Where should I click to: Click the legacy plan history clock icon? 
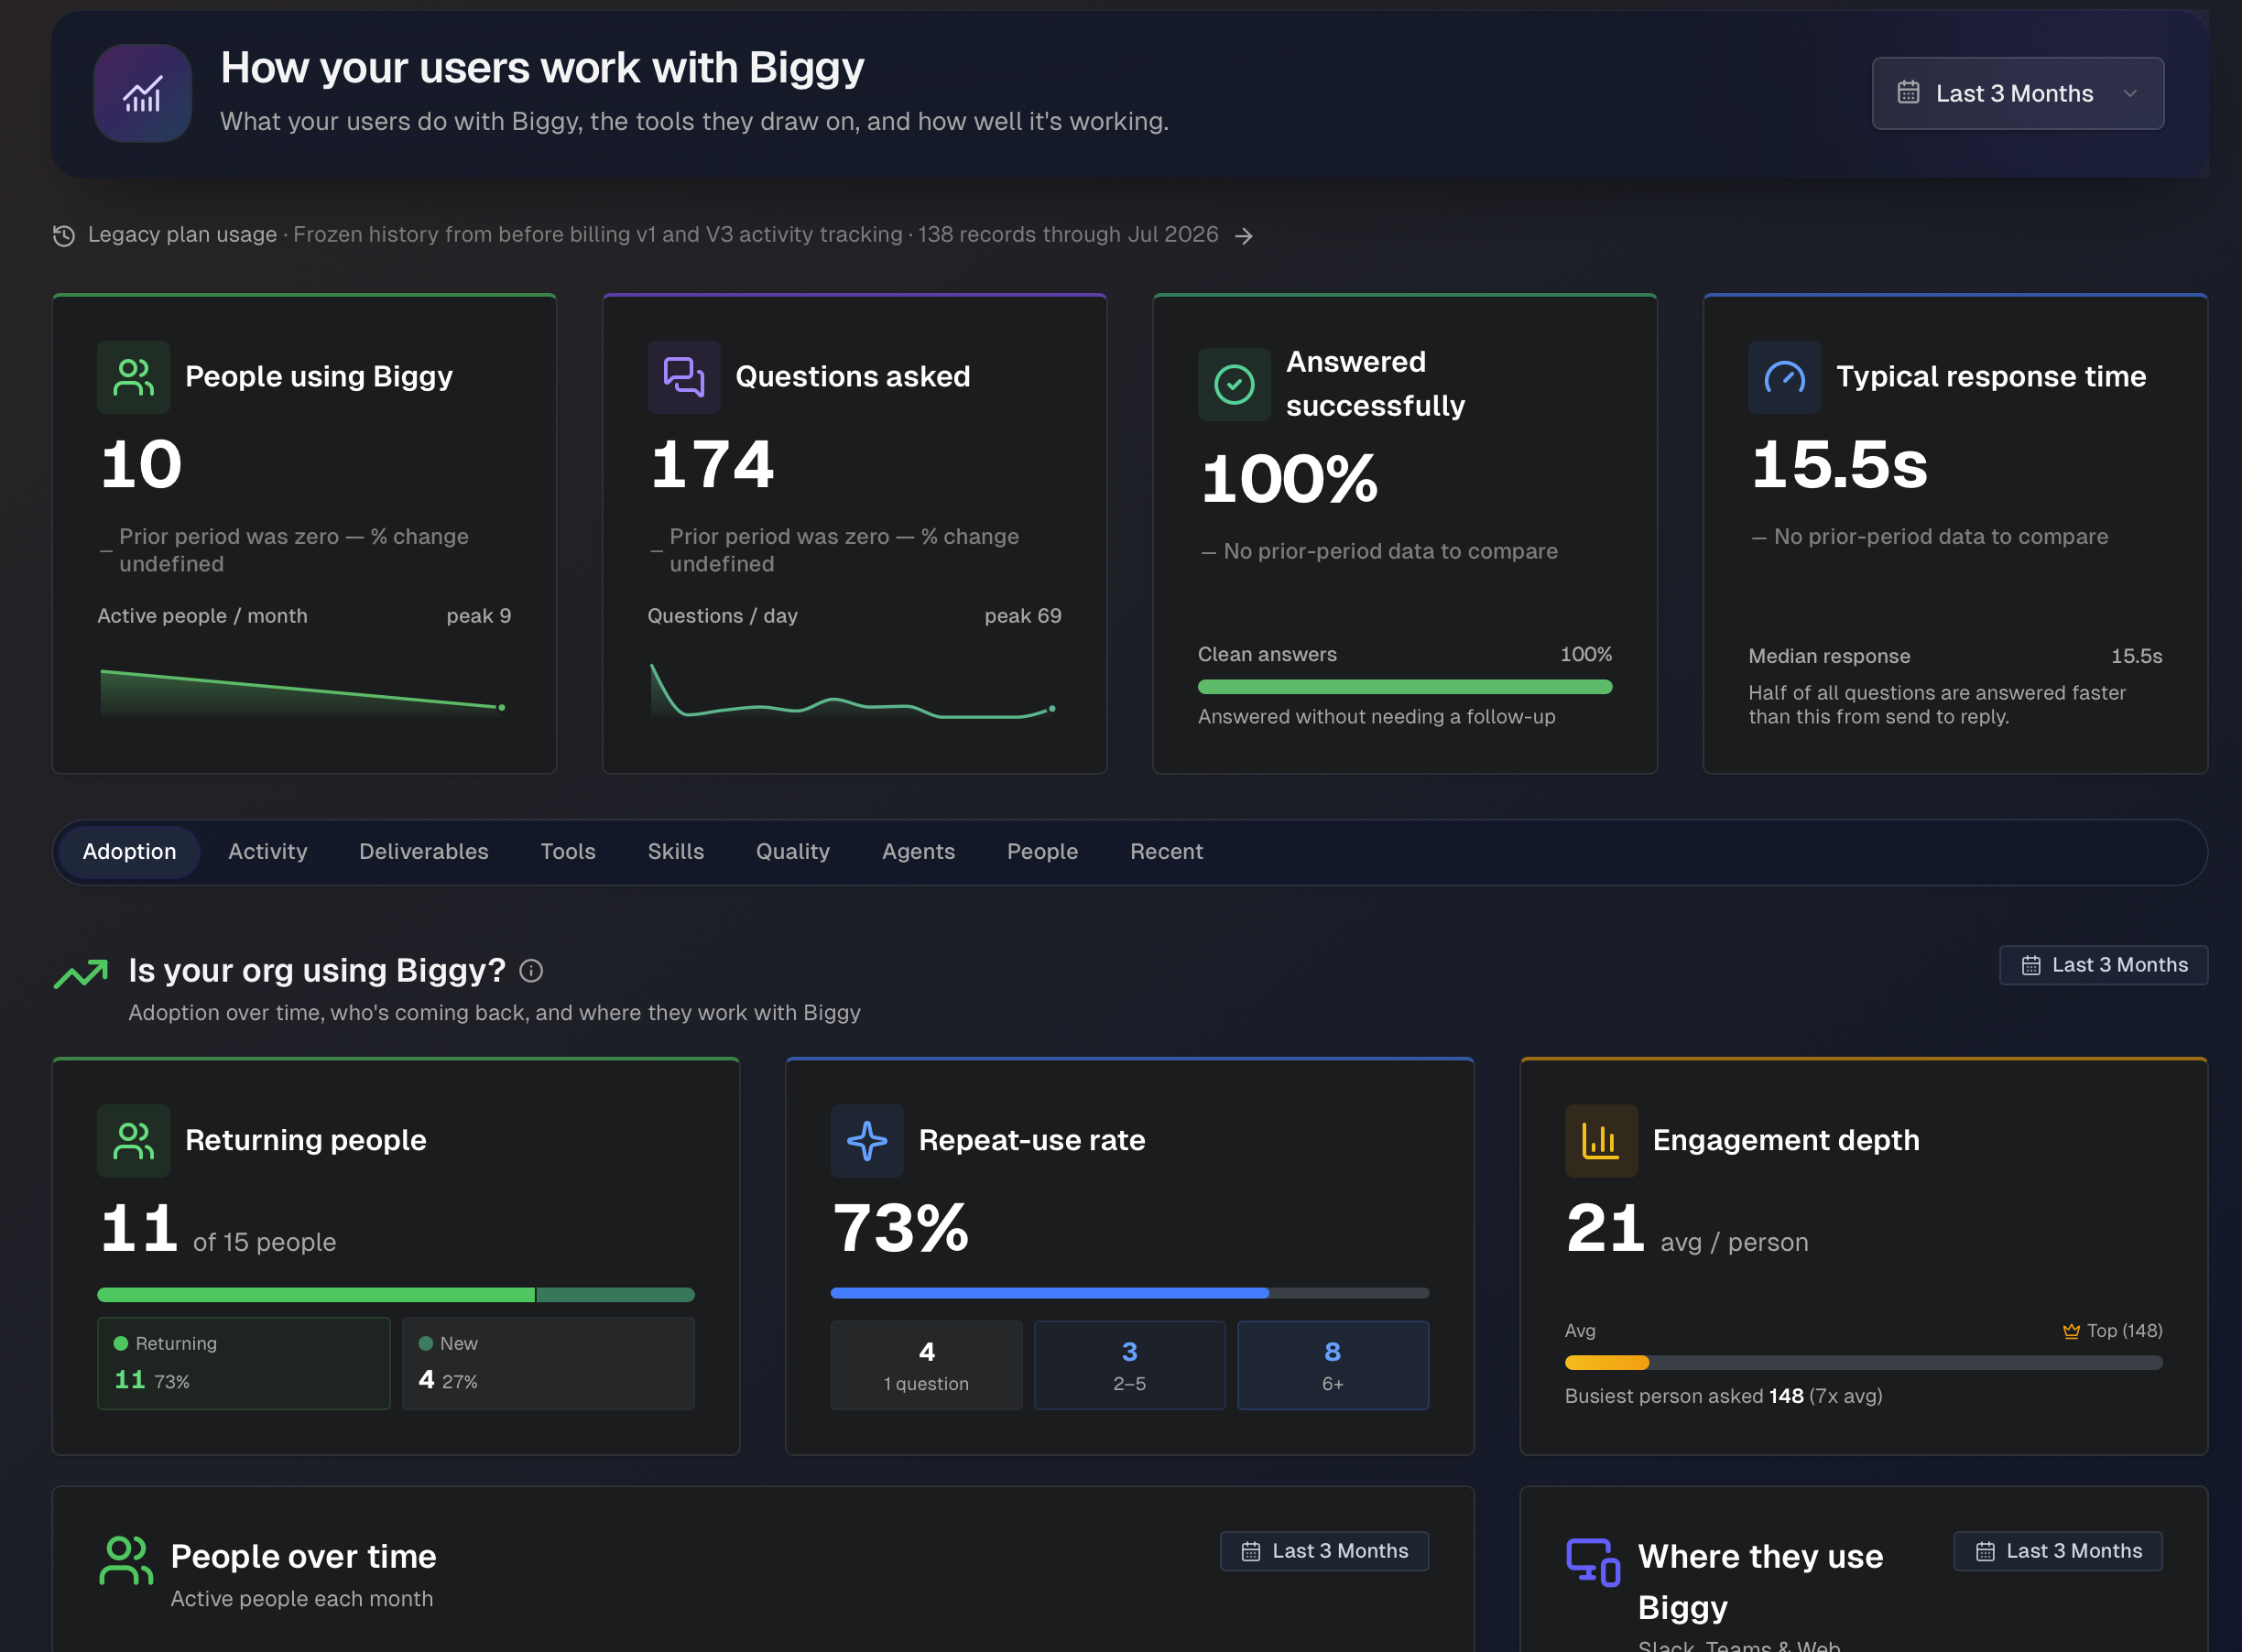(64, 235)
